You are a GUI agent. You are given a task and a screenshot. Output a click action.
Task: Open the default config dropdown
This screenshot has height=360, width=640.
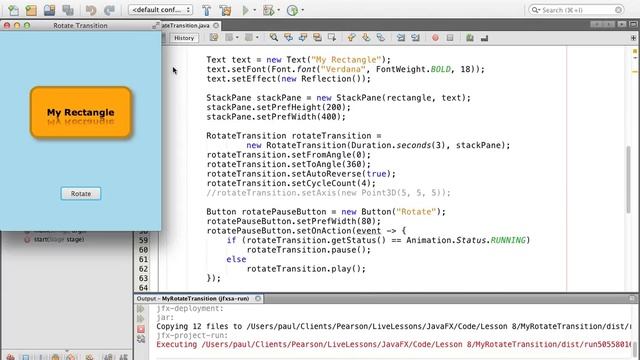(x=160, y=9)
